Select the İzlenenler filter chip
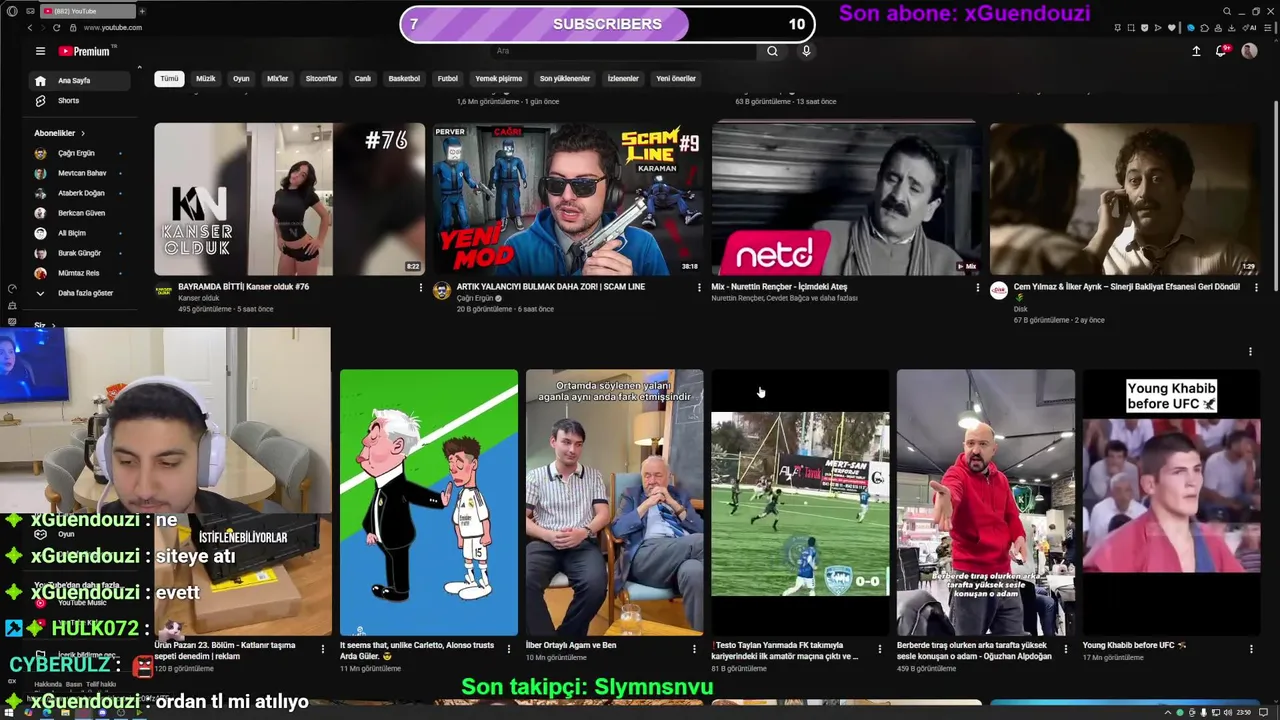The image size is (1280, 720). [x=623, y=78]
